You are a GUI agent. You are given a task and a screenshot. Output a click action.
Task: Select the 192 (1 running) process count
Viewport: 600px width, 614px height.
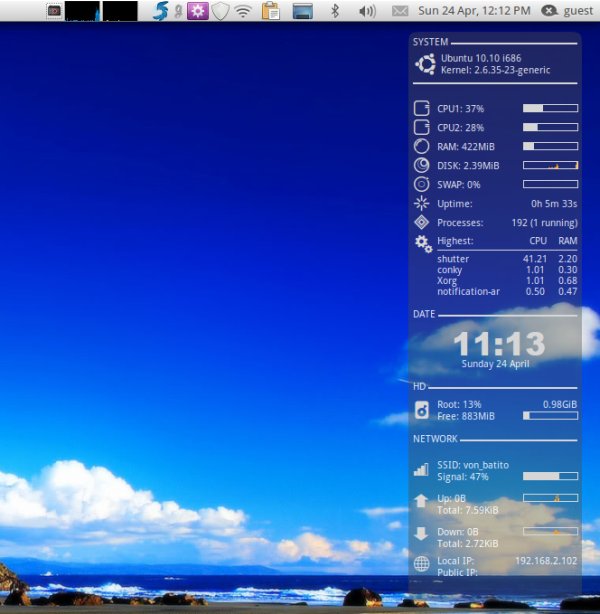pos(544,223)
